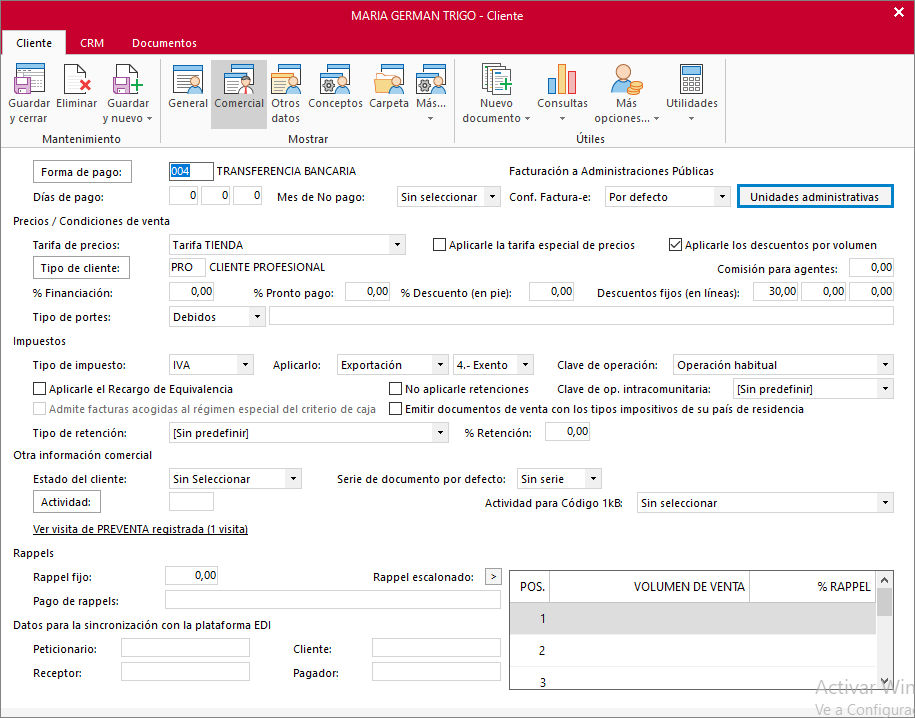Open the Tipo de portes dropdown
915x718 pixels.
pos(259,317)
